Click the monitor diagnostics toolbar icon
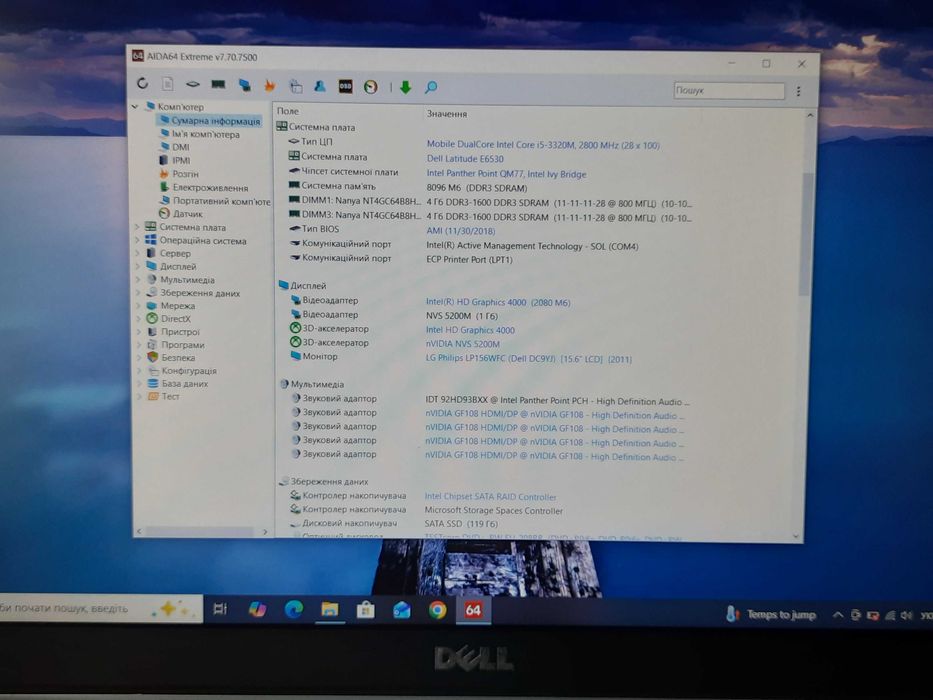 [244, 85]
